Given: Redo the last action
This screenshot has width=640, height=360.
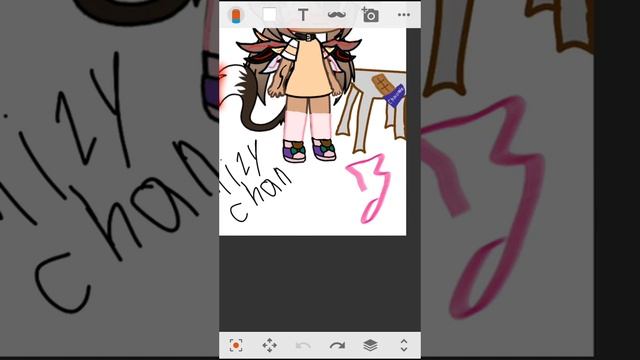Looking at the screenshot, I should (337, 346).
